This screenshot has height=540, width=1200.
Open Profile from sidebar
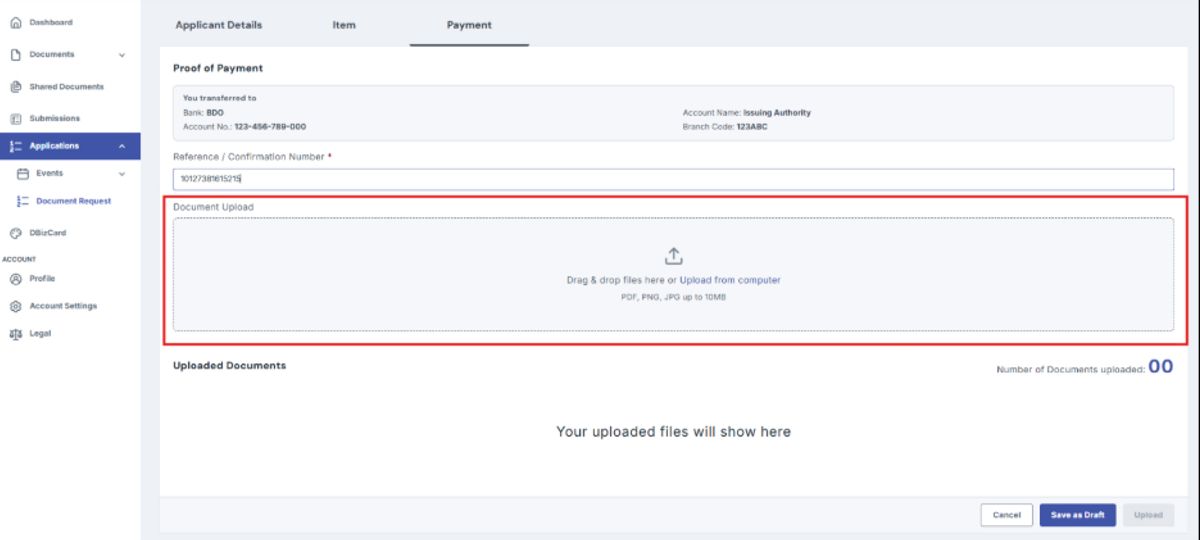click(42, 279)
